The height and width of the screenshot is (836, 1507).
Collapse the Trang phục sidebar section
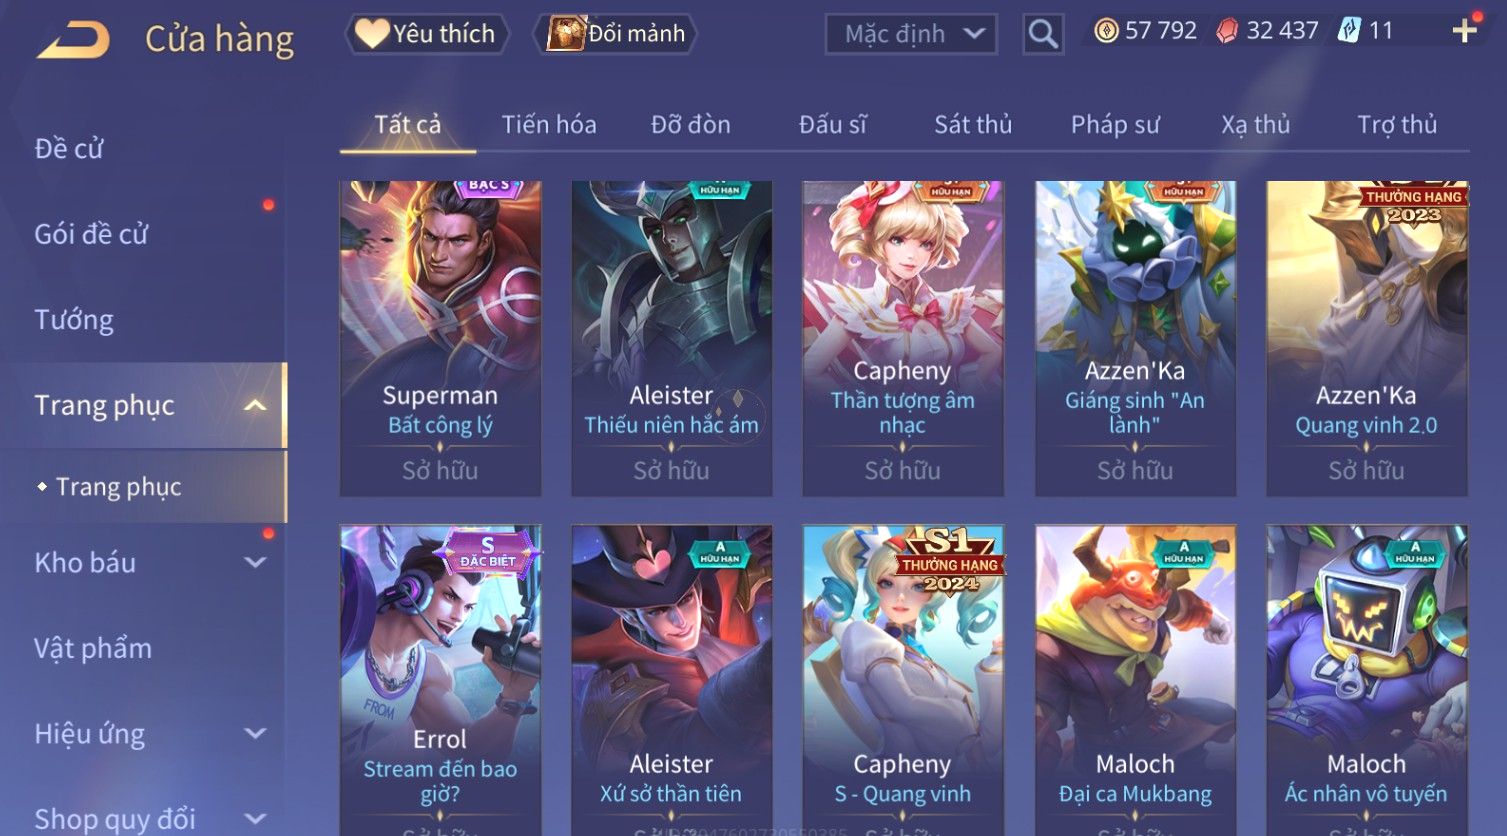[255, 405]
